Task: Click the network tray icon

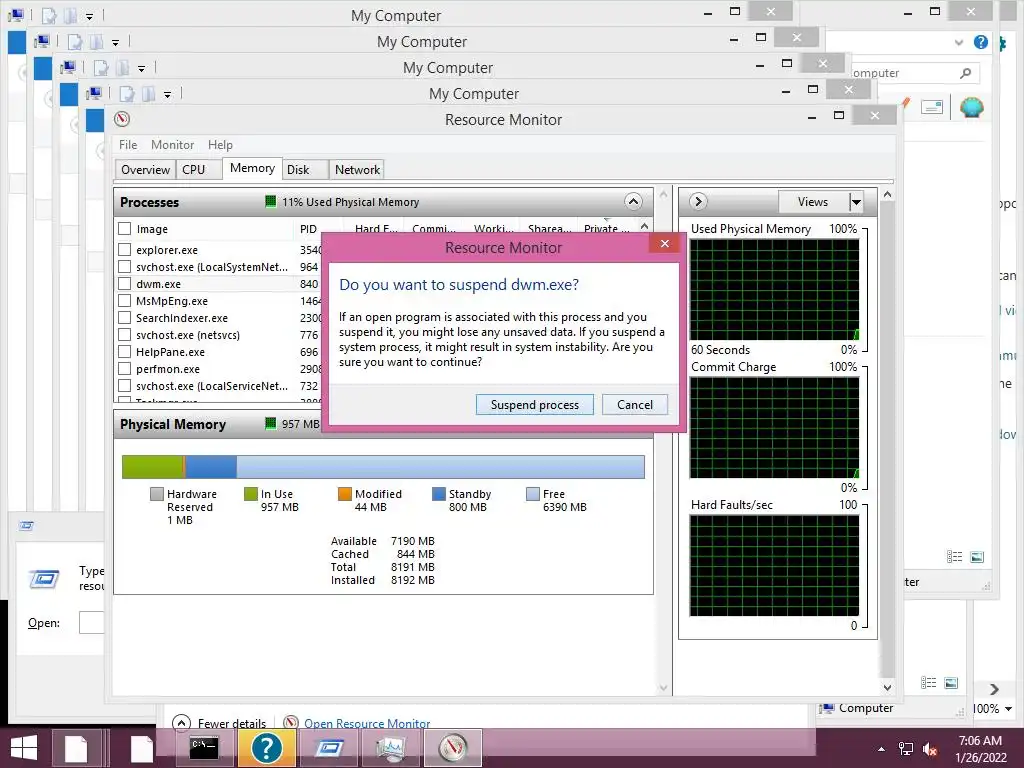Action: pyautogui.click(x=906, y=749)
